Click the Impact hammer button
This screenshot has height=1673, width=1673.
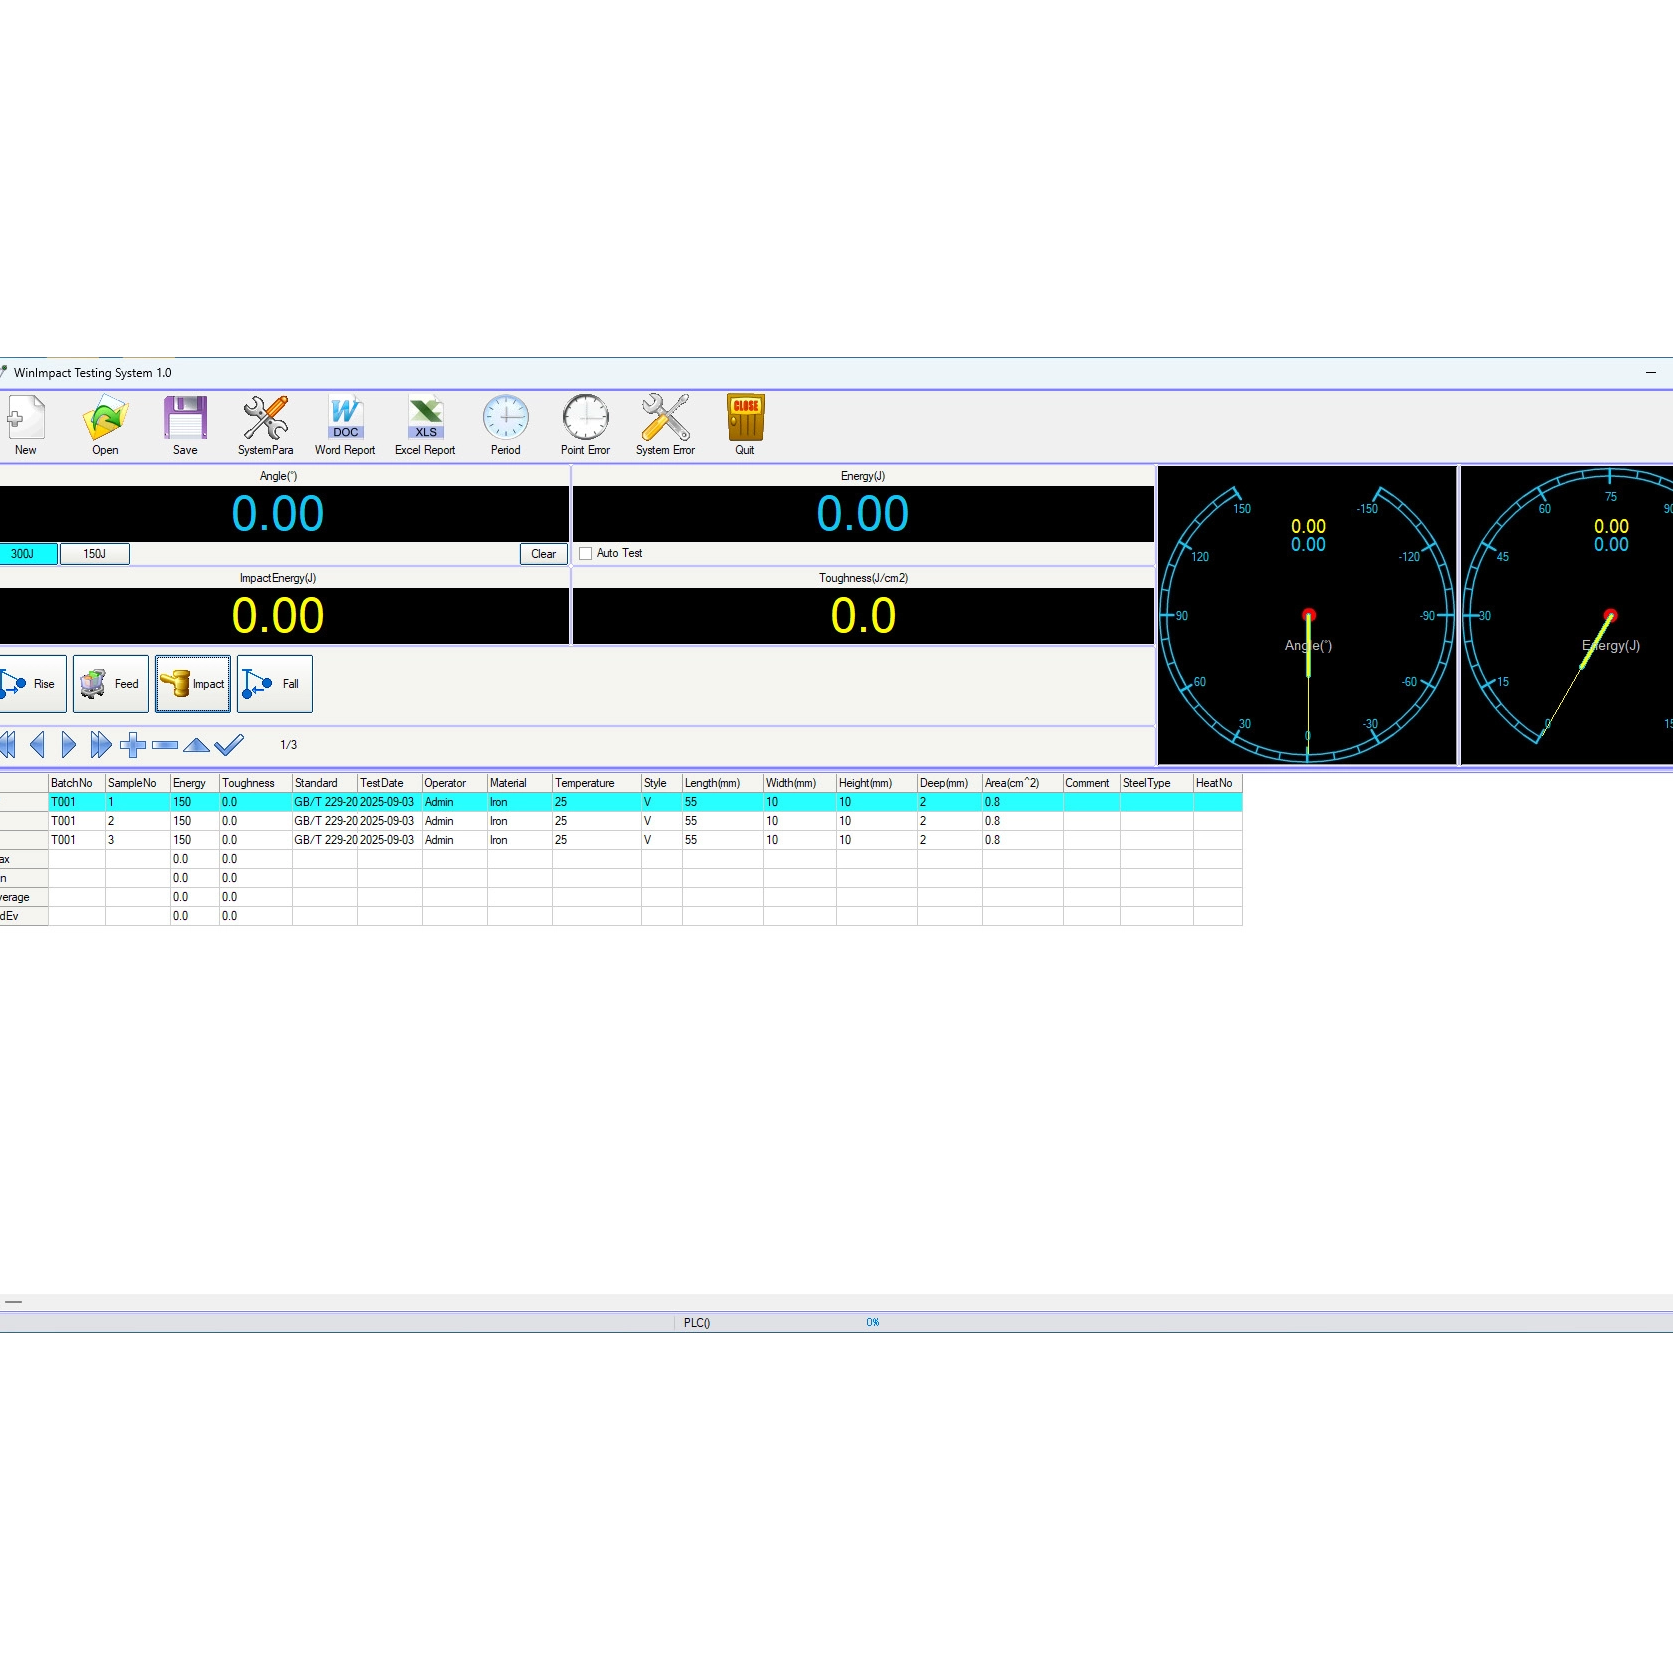[x=193, y=684]
